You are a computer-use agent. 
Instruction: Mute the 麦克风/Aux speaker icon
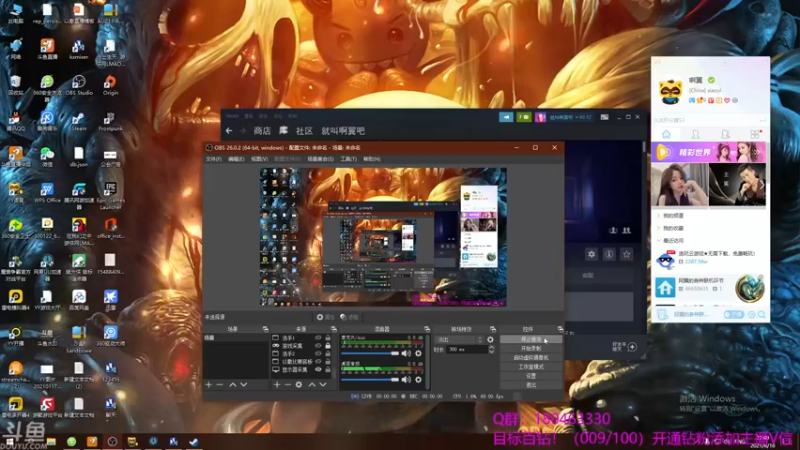click(x=406, y=353)
